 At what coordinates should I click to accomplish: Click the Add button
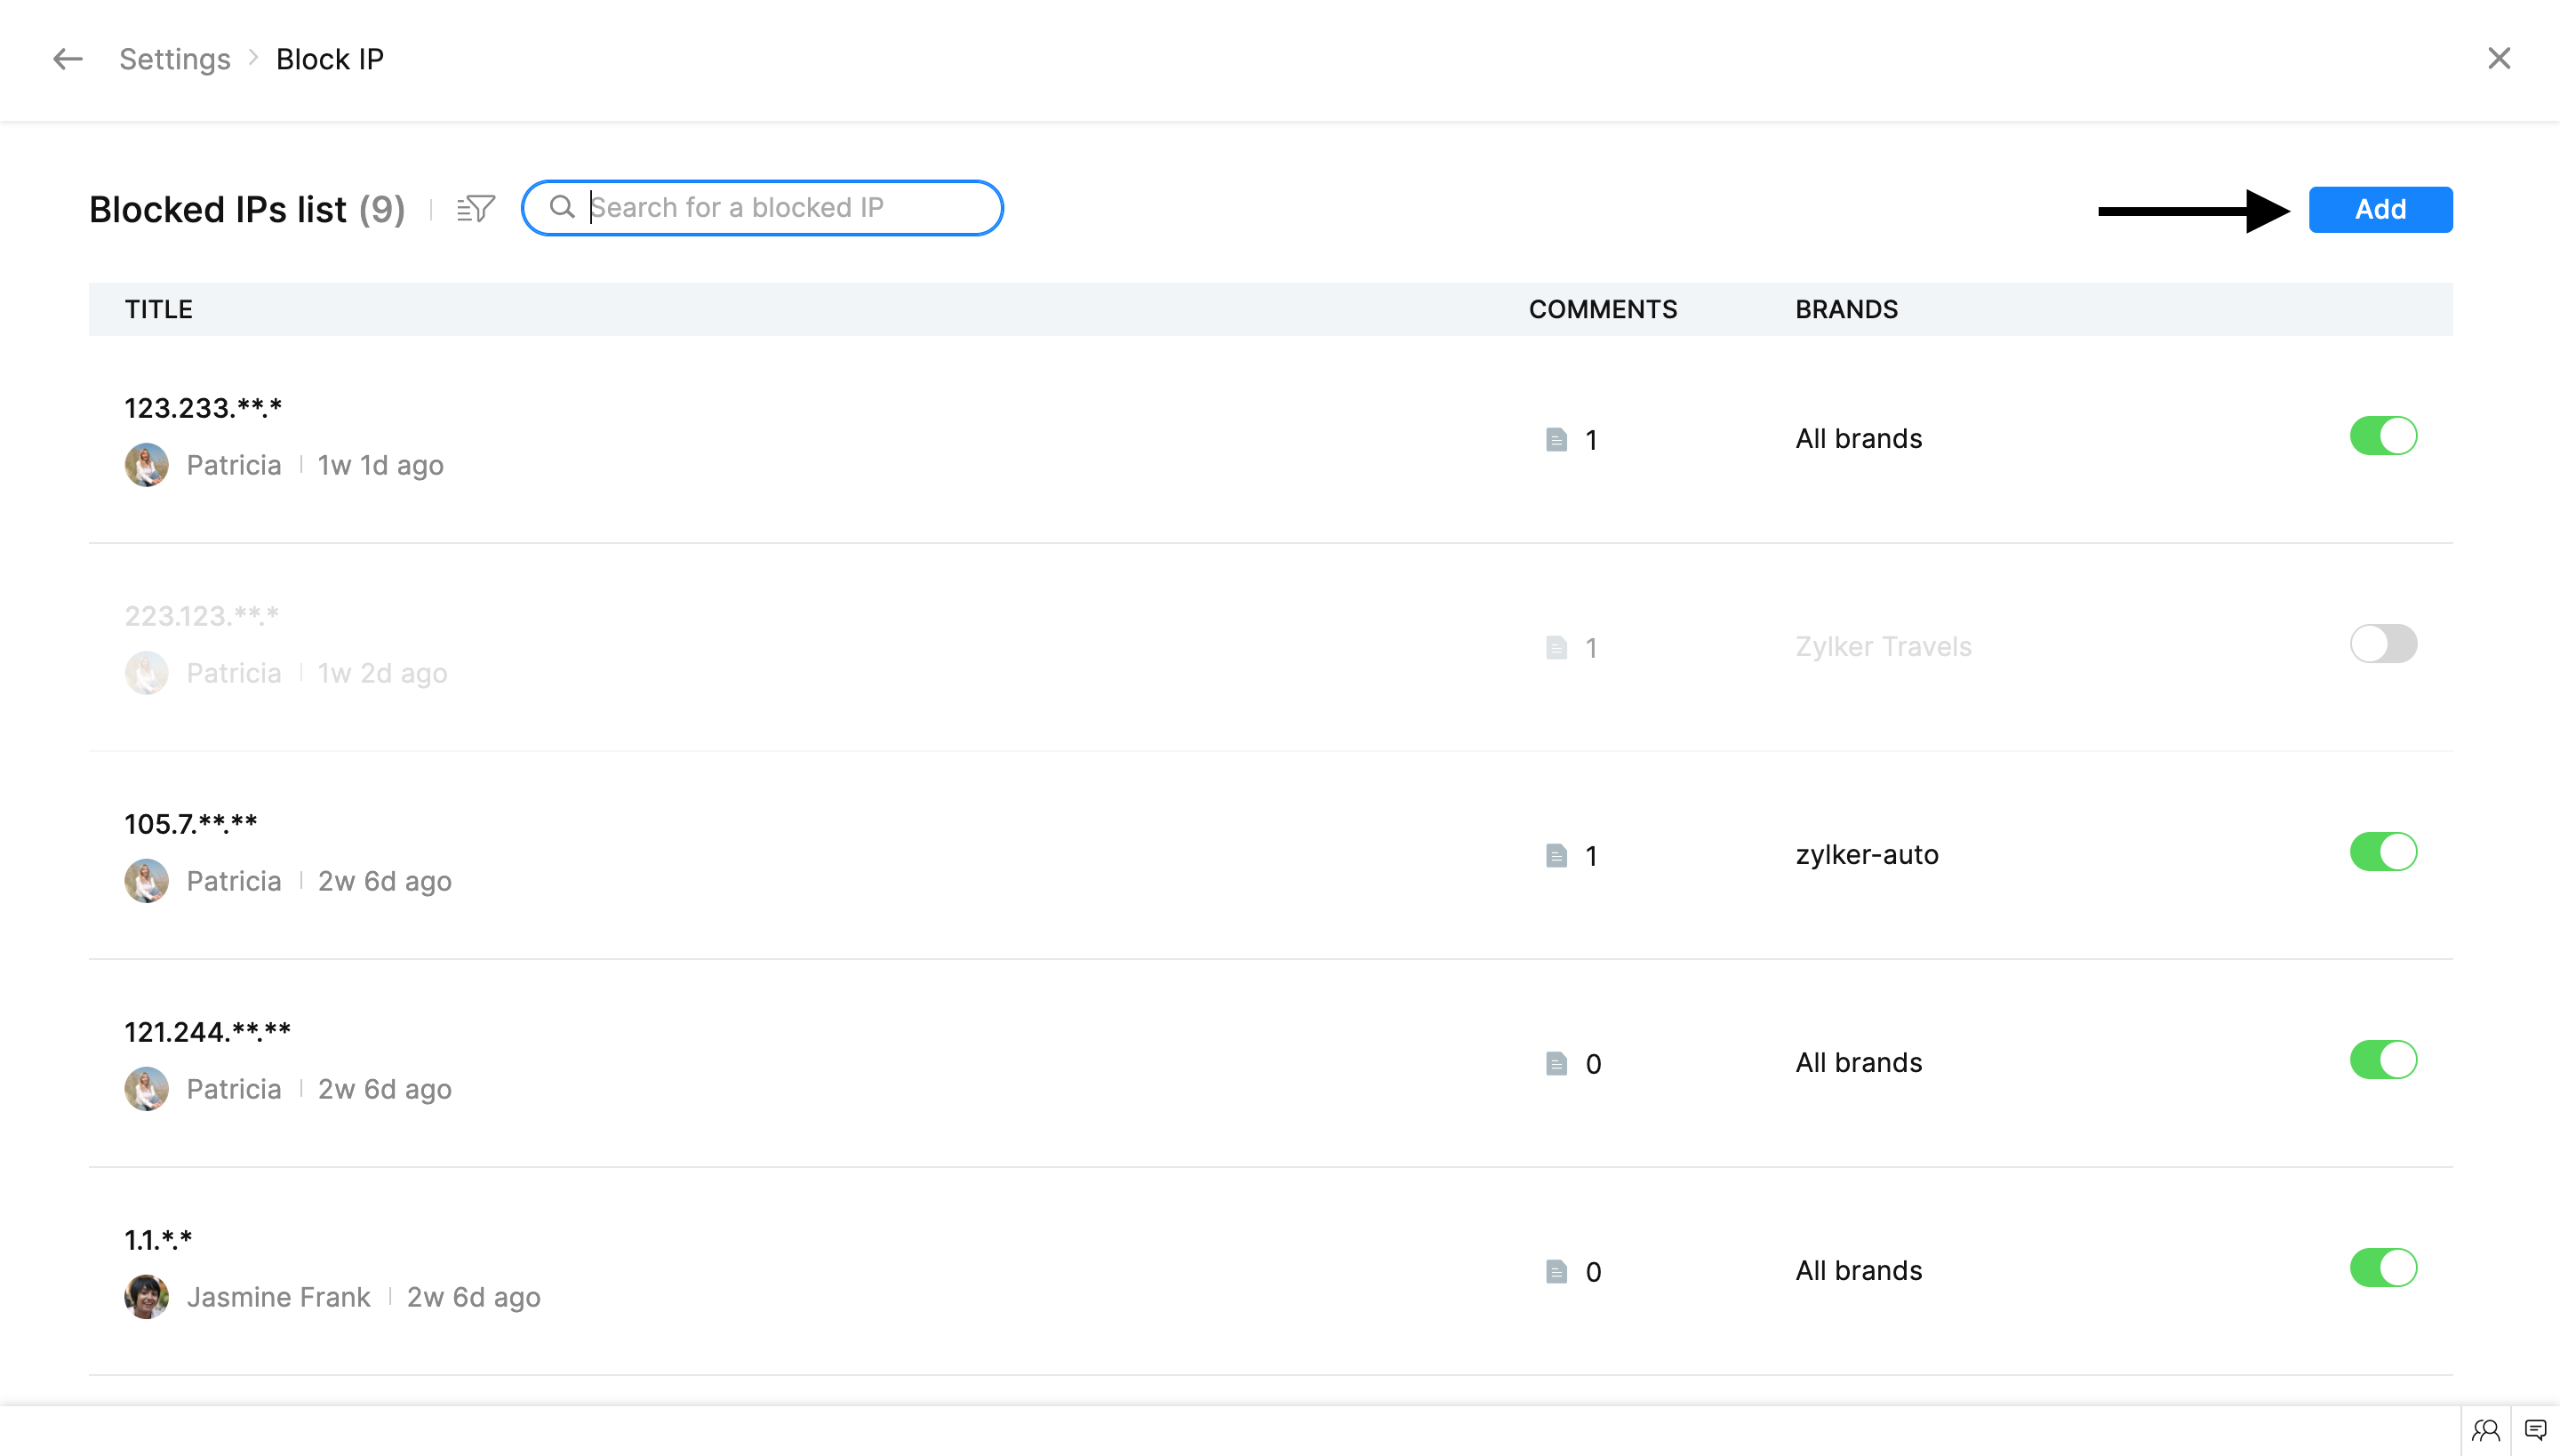coord(2380,209)
